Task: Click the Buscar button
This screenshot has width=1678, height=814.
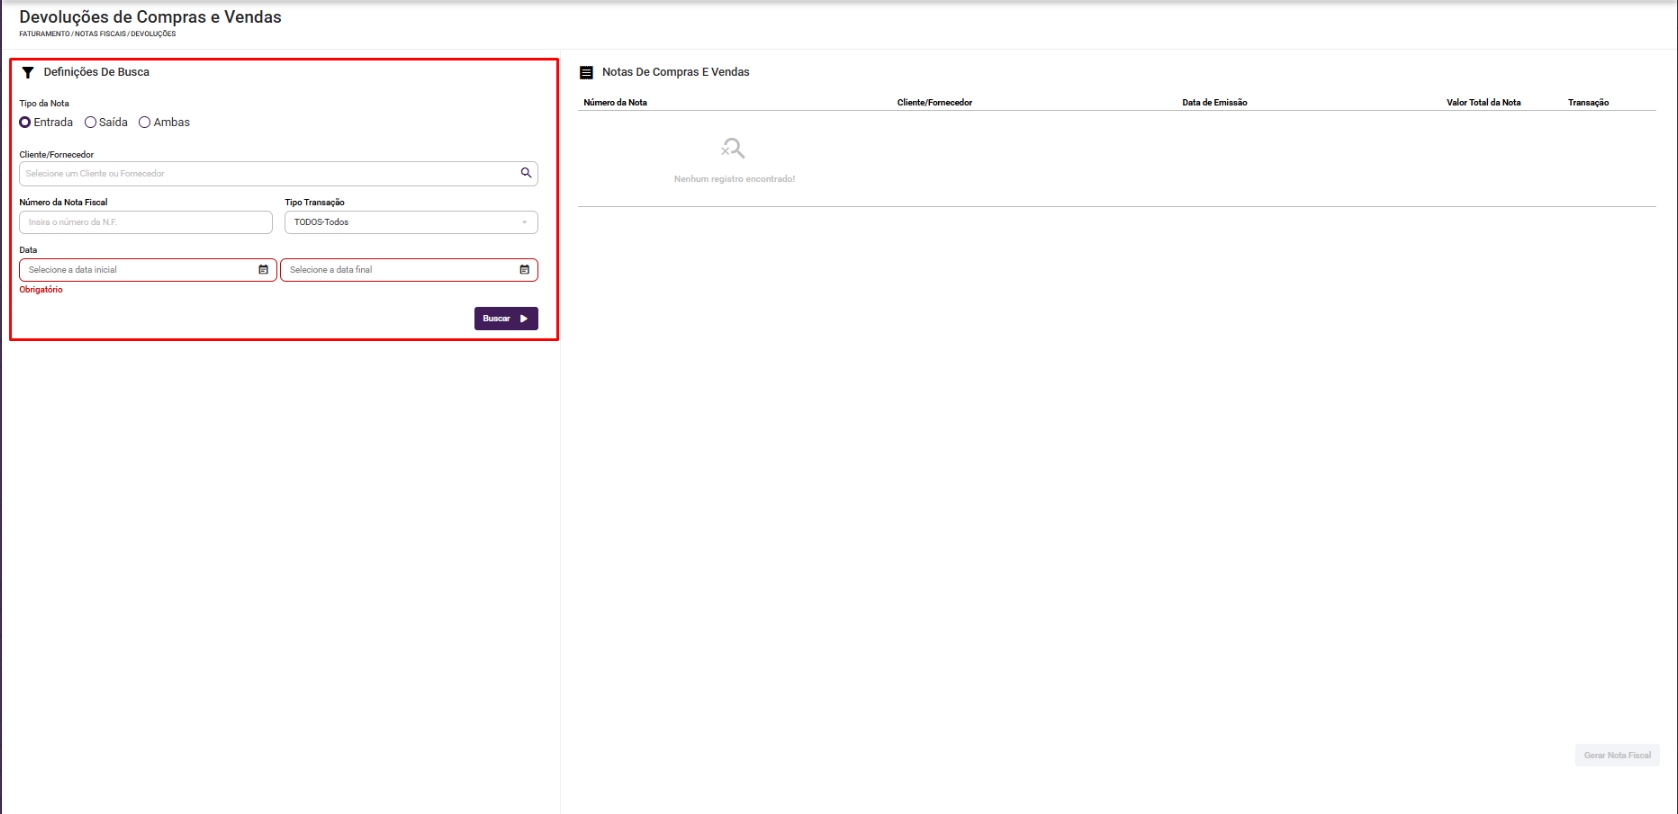Action: (x=506, y=318)
